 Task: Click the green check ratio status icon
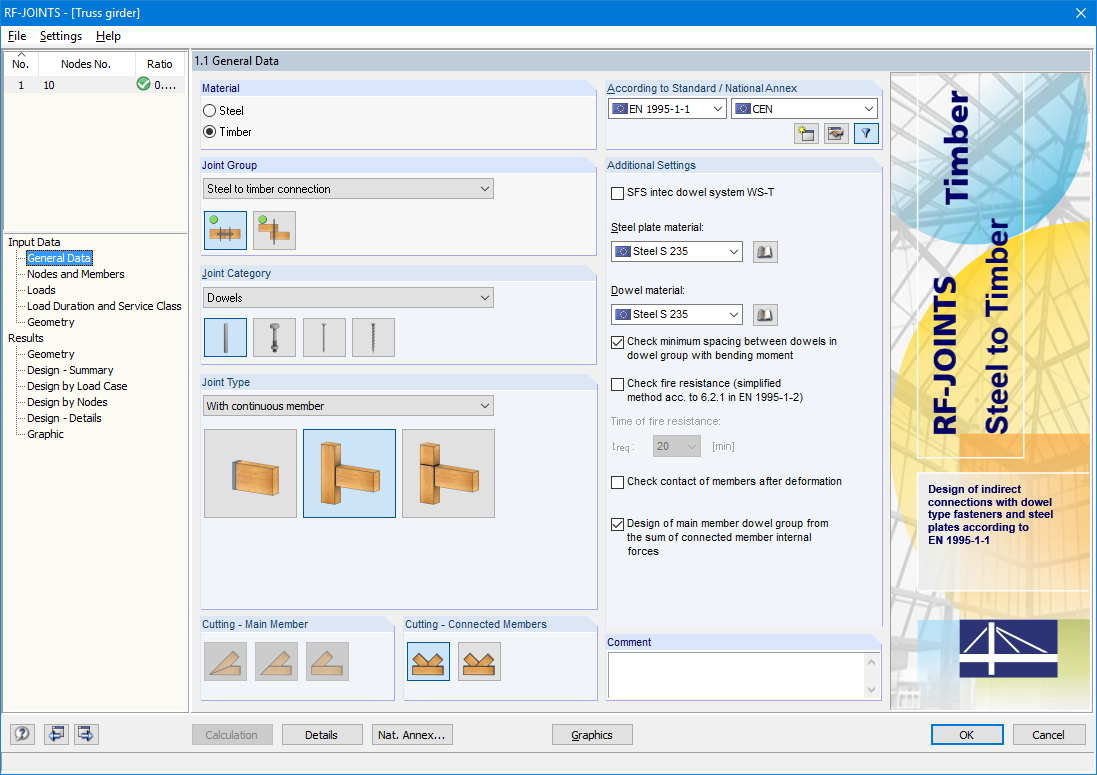(143, 85)
